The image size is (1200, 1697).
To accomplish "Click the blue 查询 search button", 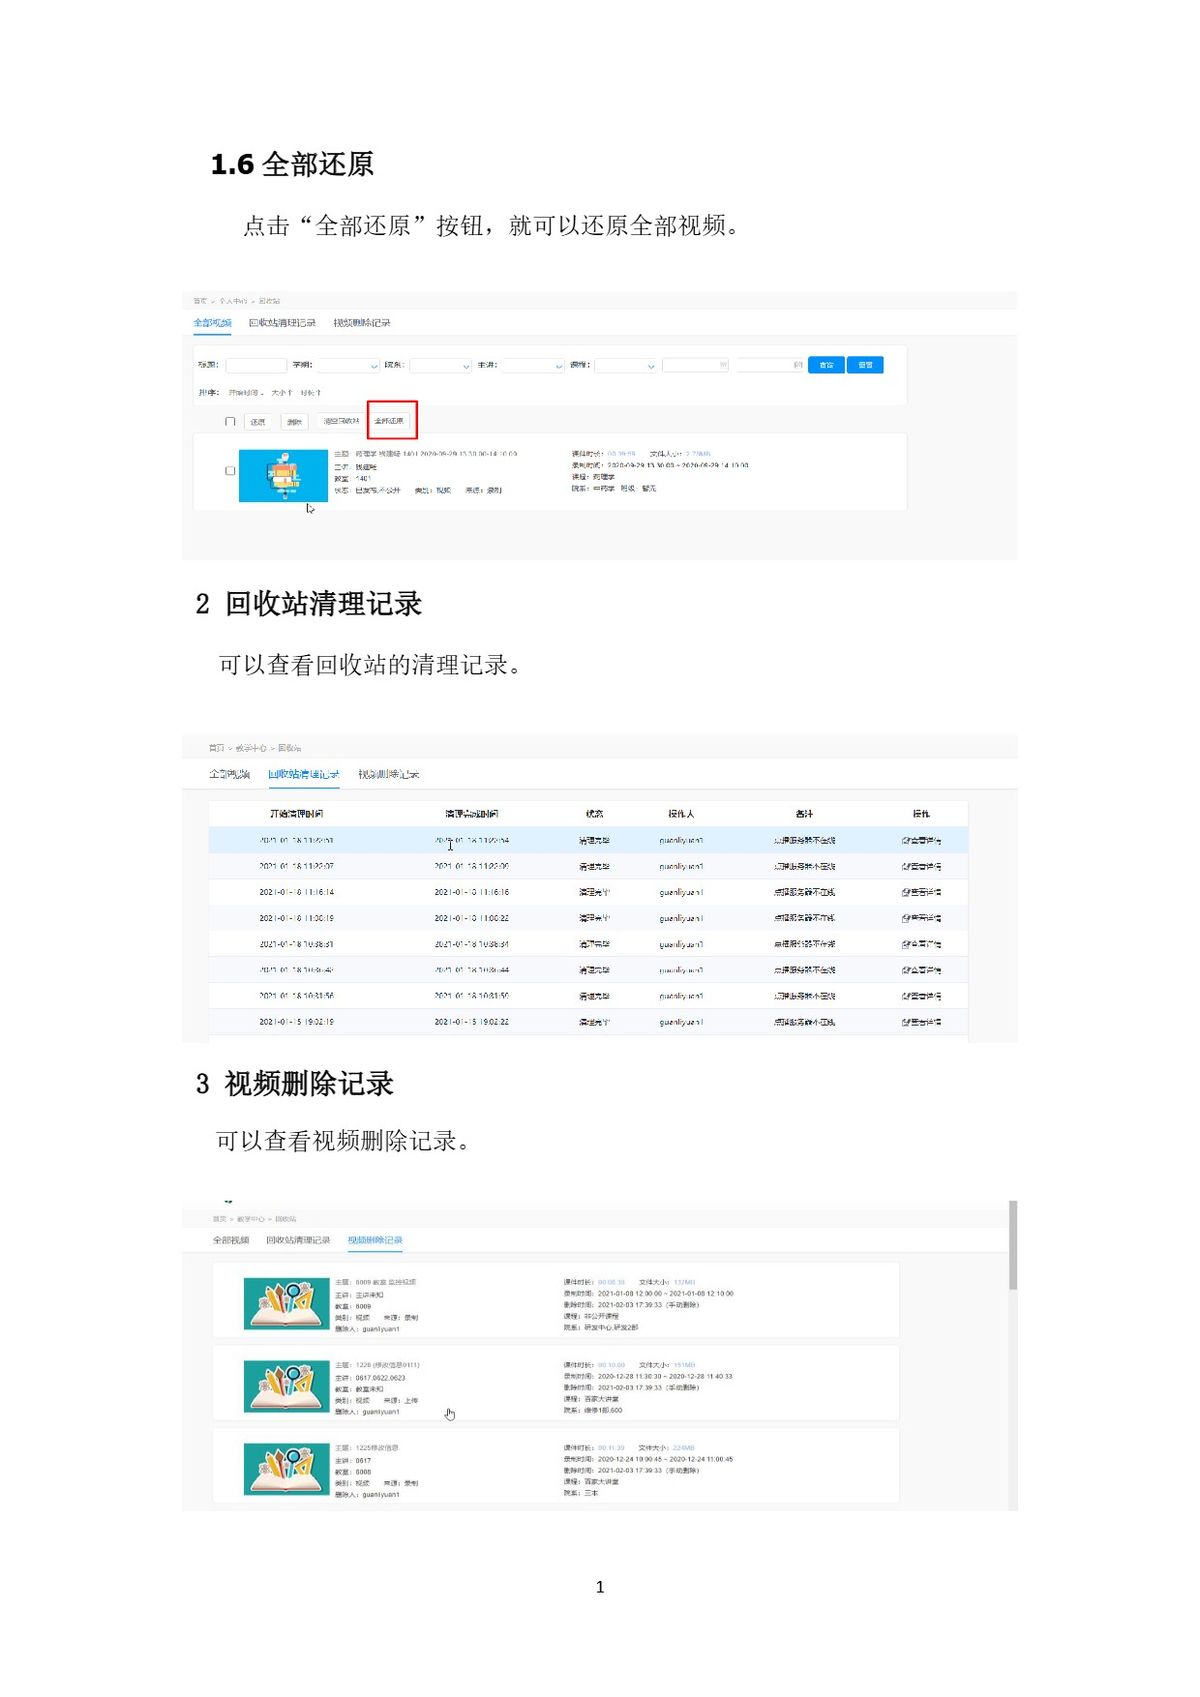I will [825, 365].
